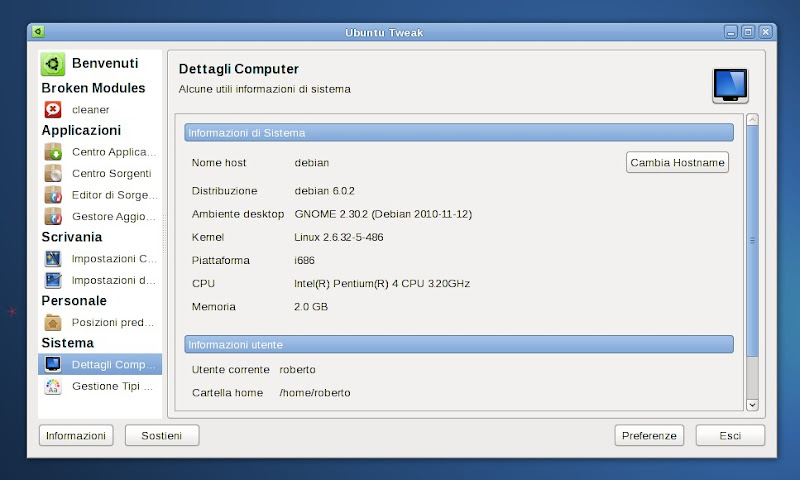The image size is (800, 480).
Task: Close the Ubuntu Tweak window
Action: [765, 32]
